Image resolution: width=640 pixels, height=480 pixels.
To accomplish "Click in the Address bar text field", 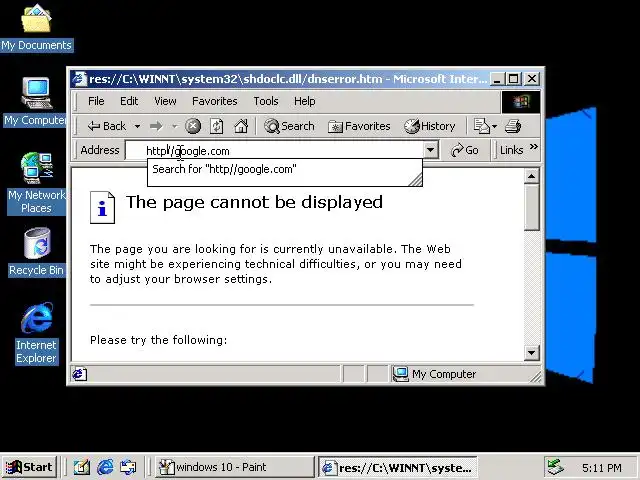I will pyautogui.click(x=274, y=151).
